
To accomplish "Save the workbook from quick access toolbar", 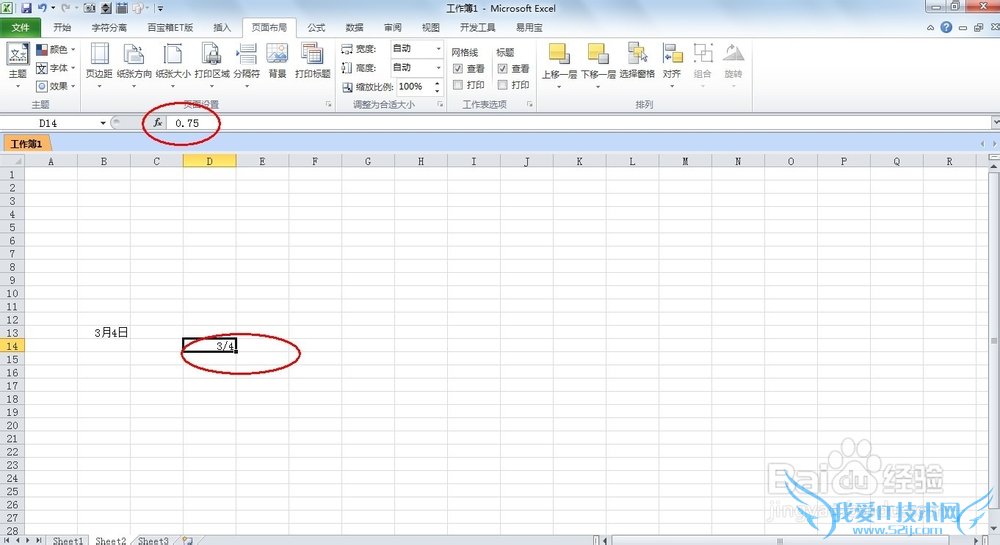I will (26, 8).
